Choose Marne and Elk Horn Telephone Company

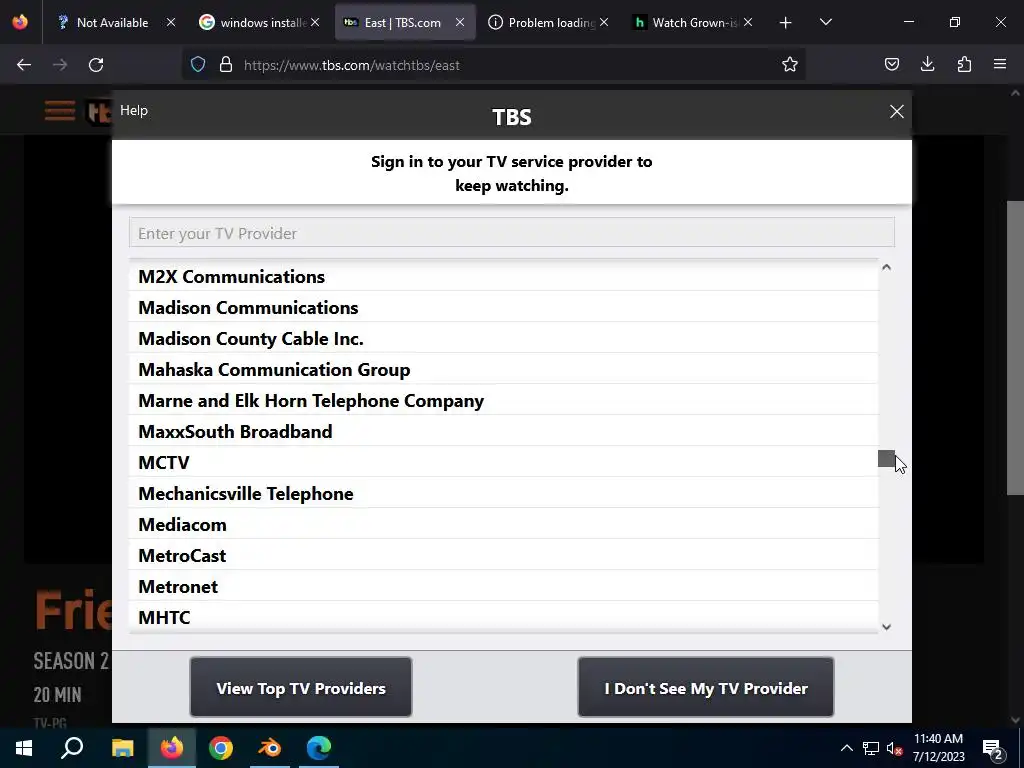[503, 400]
